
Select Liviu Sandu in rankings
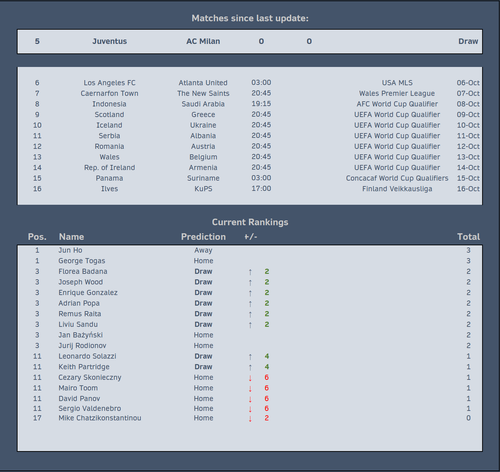coord(78,325)
